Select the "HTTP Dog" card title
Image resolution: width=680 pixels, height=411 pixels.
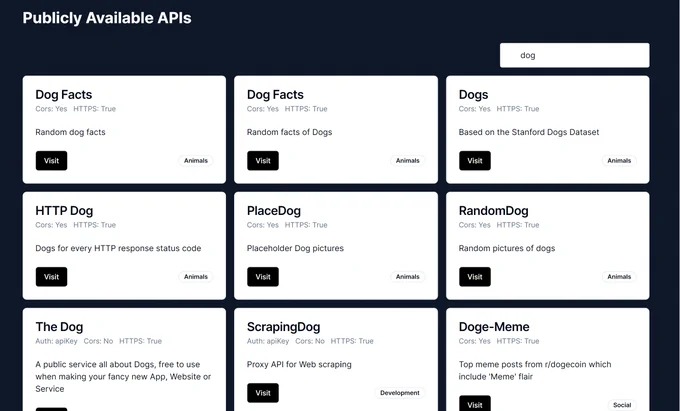[x=64, y=211]
